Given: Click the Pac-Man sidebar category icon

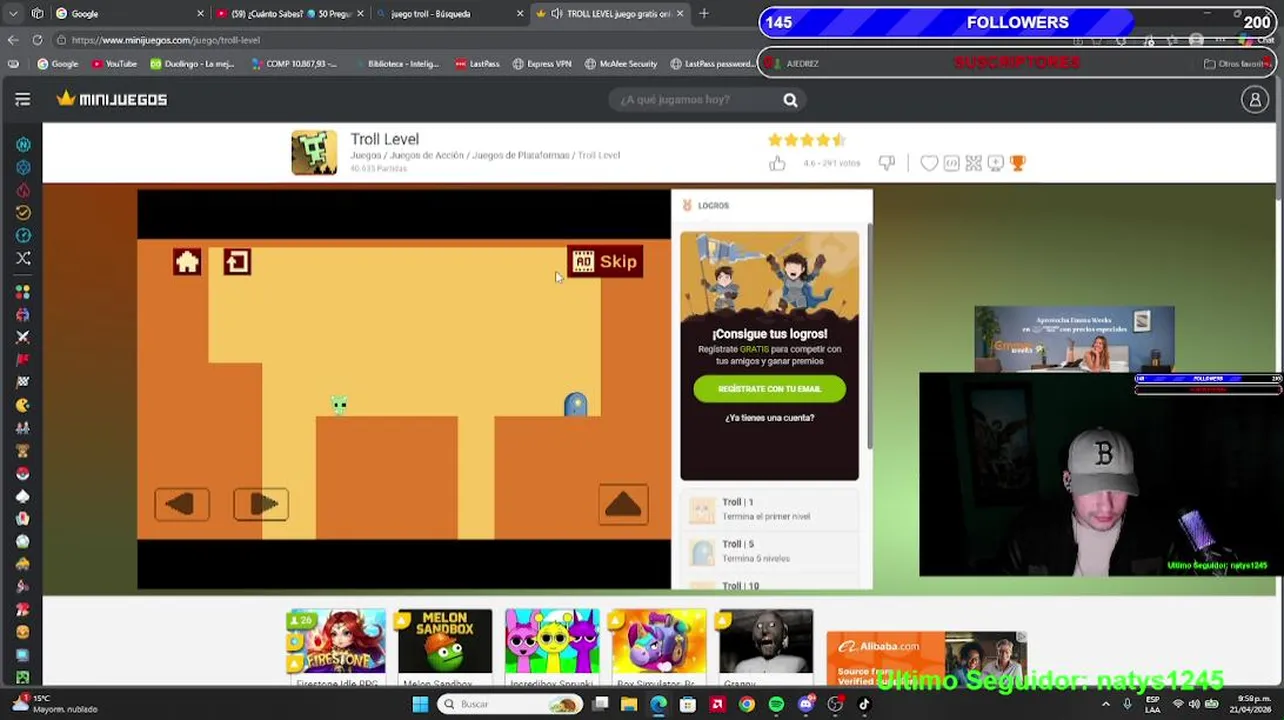Looking at the screenshot, I should pos(22,405).
